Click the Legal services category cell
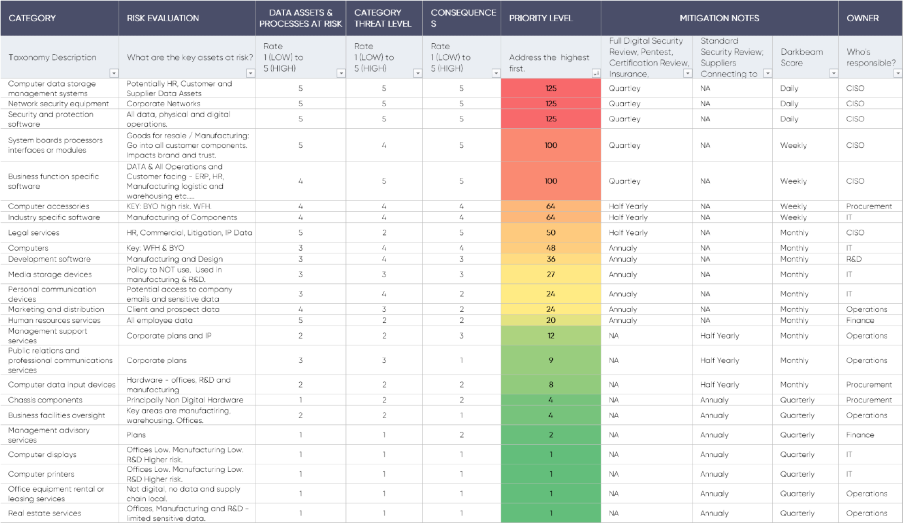 point(61,232)
